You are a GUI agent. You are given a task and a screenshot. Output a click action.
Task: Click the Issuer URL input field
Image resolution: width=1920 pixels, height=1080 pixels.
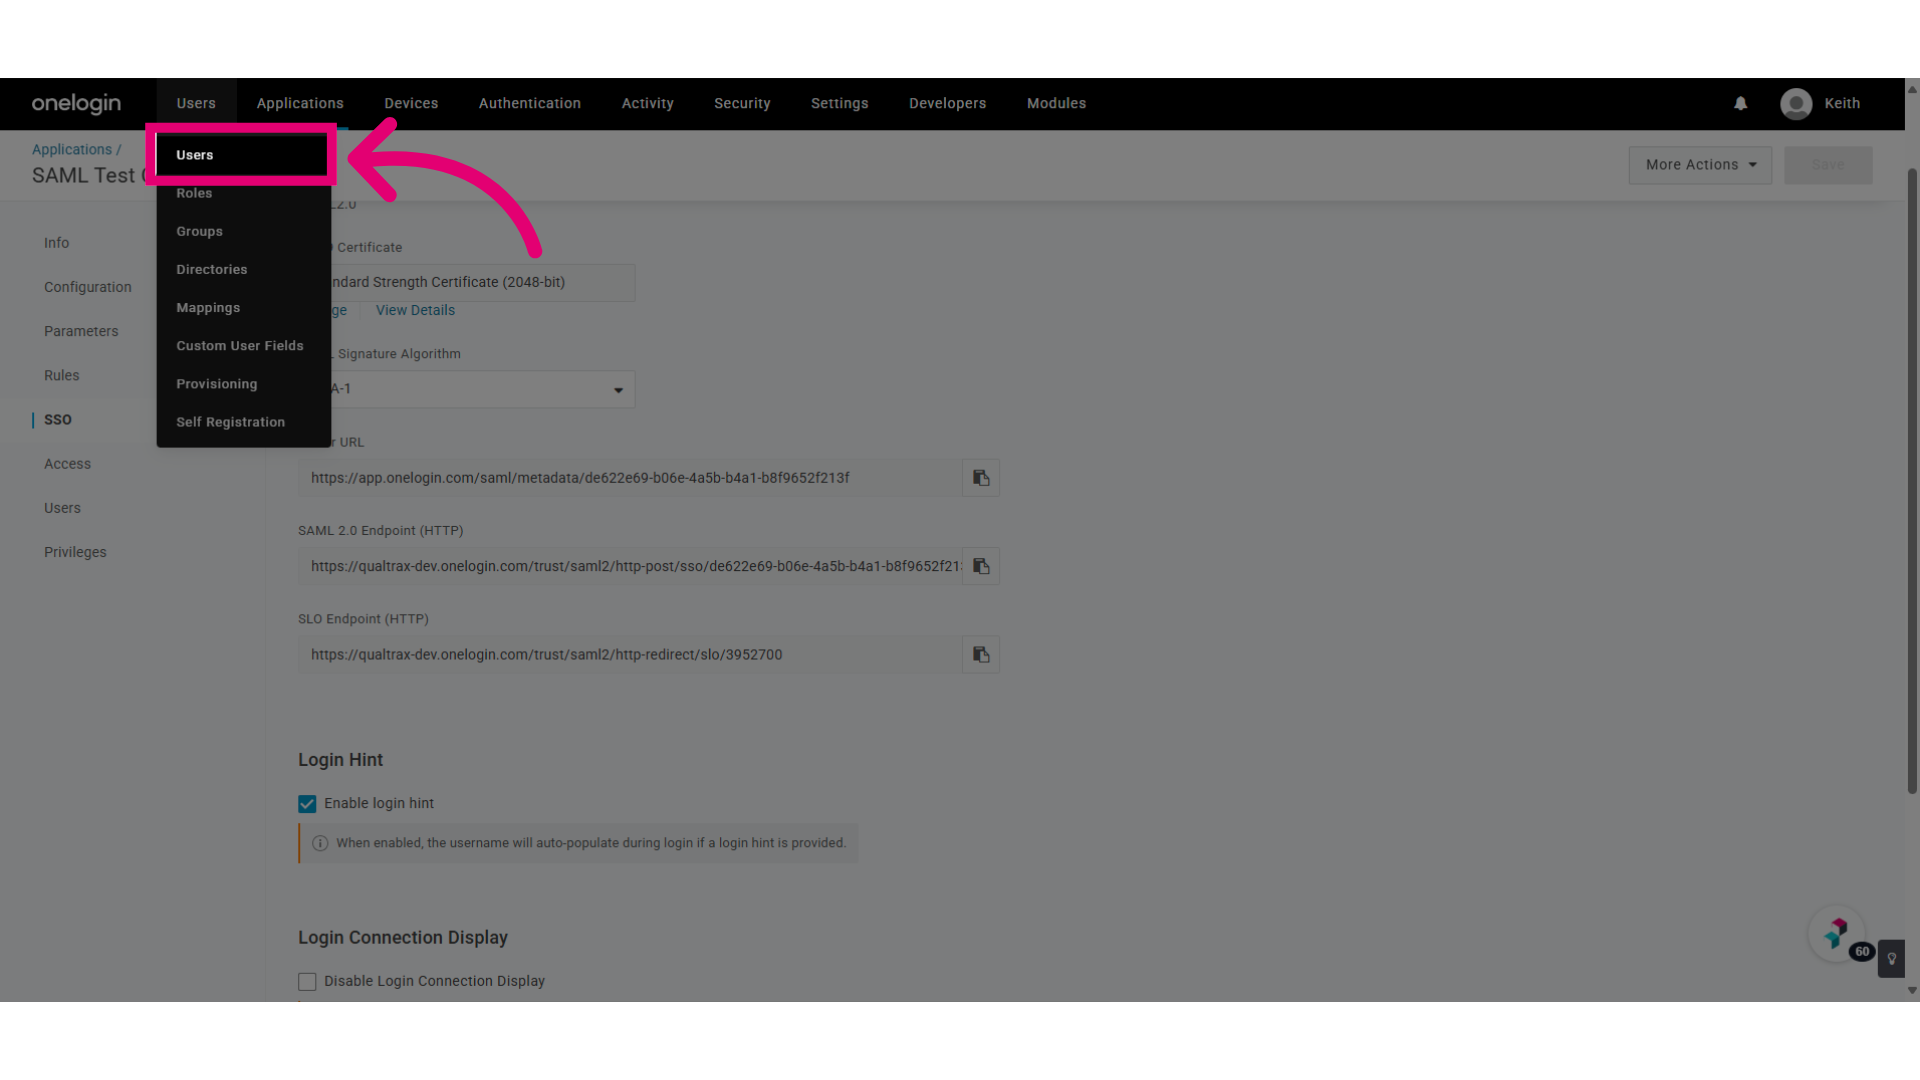630,478
